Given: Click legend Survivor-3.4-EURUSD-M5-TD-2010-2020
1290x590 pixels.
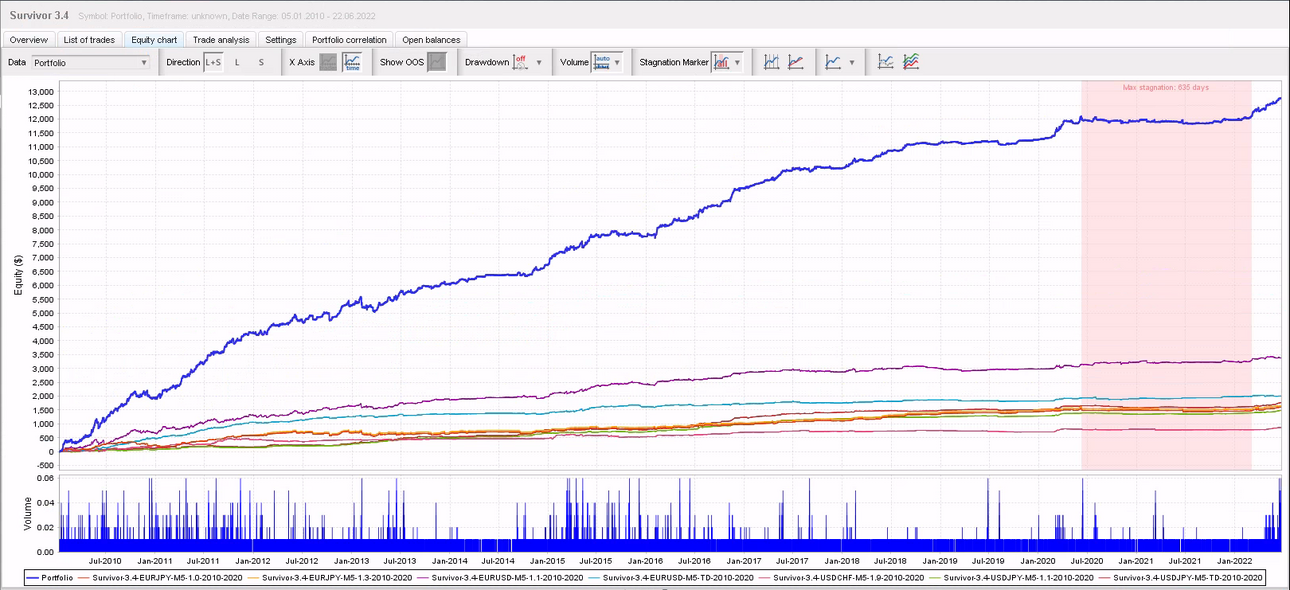Looking at the screenshot, I should point(672,578).
